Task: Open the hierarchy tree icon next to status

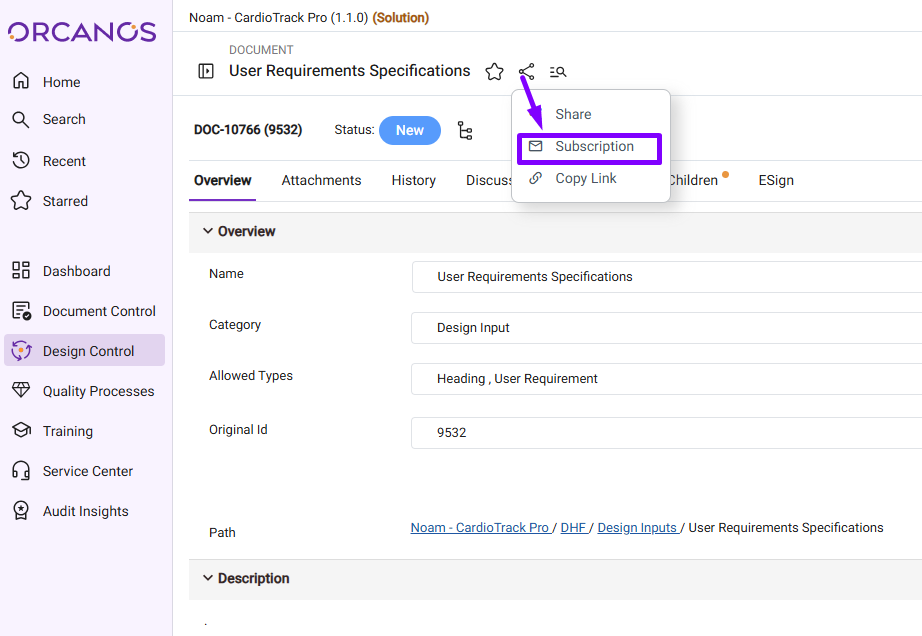Action: click(465, 131)
